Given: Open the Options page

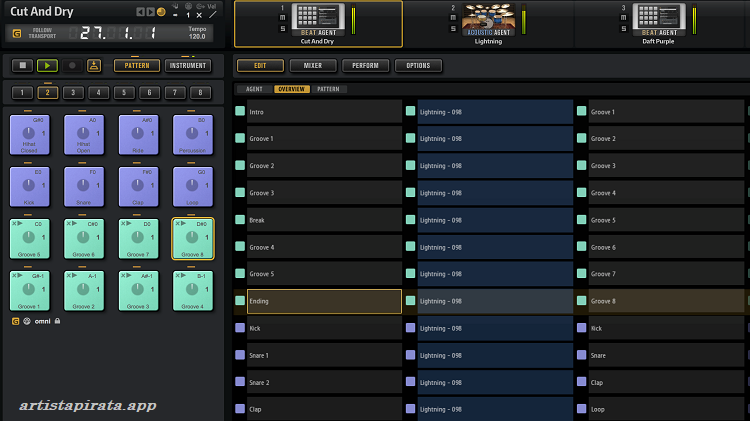Looking at the screenshot, I should (419, 66).
